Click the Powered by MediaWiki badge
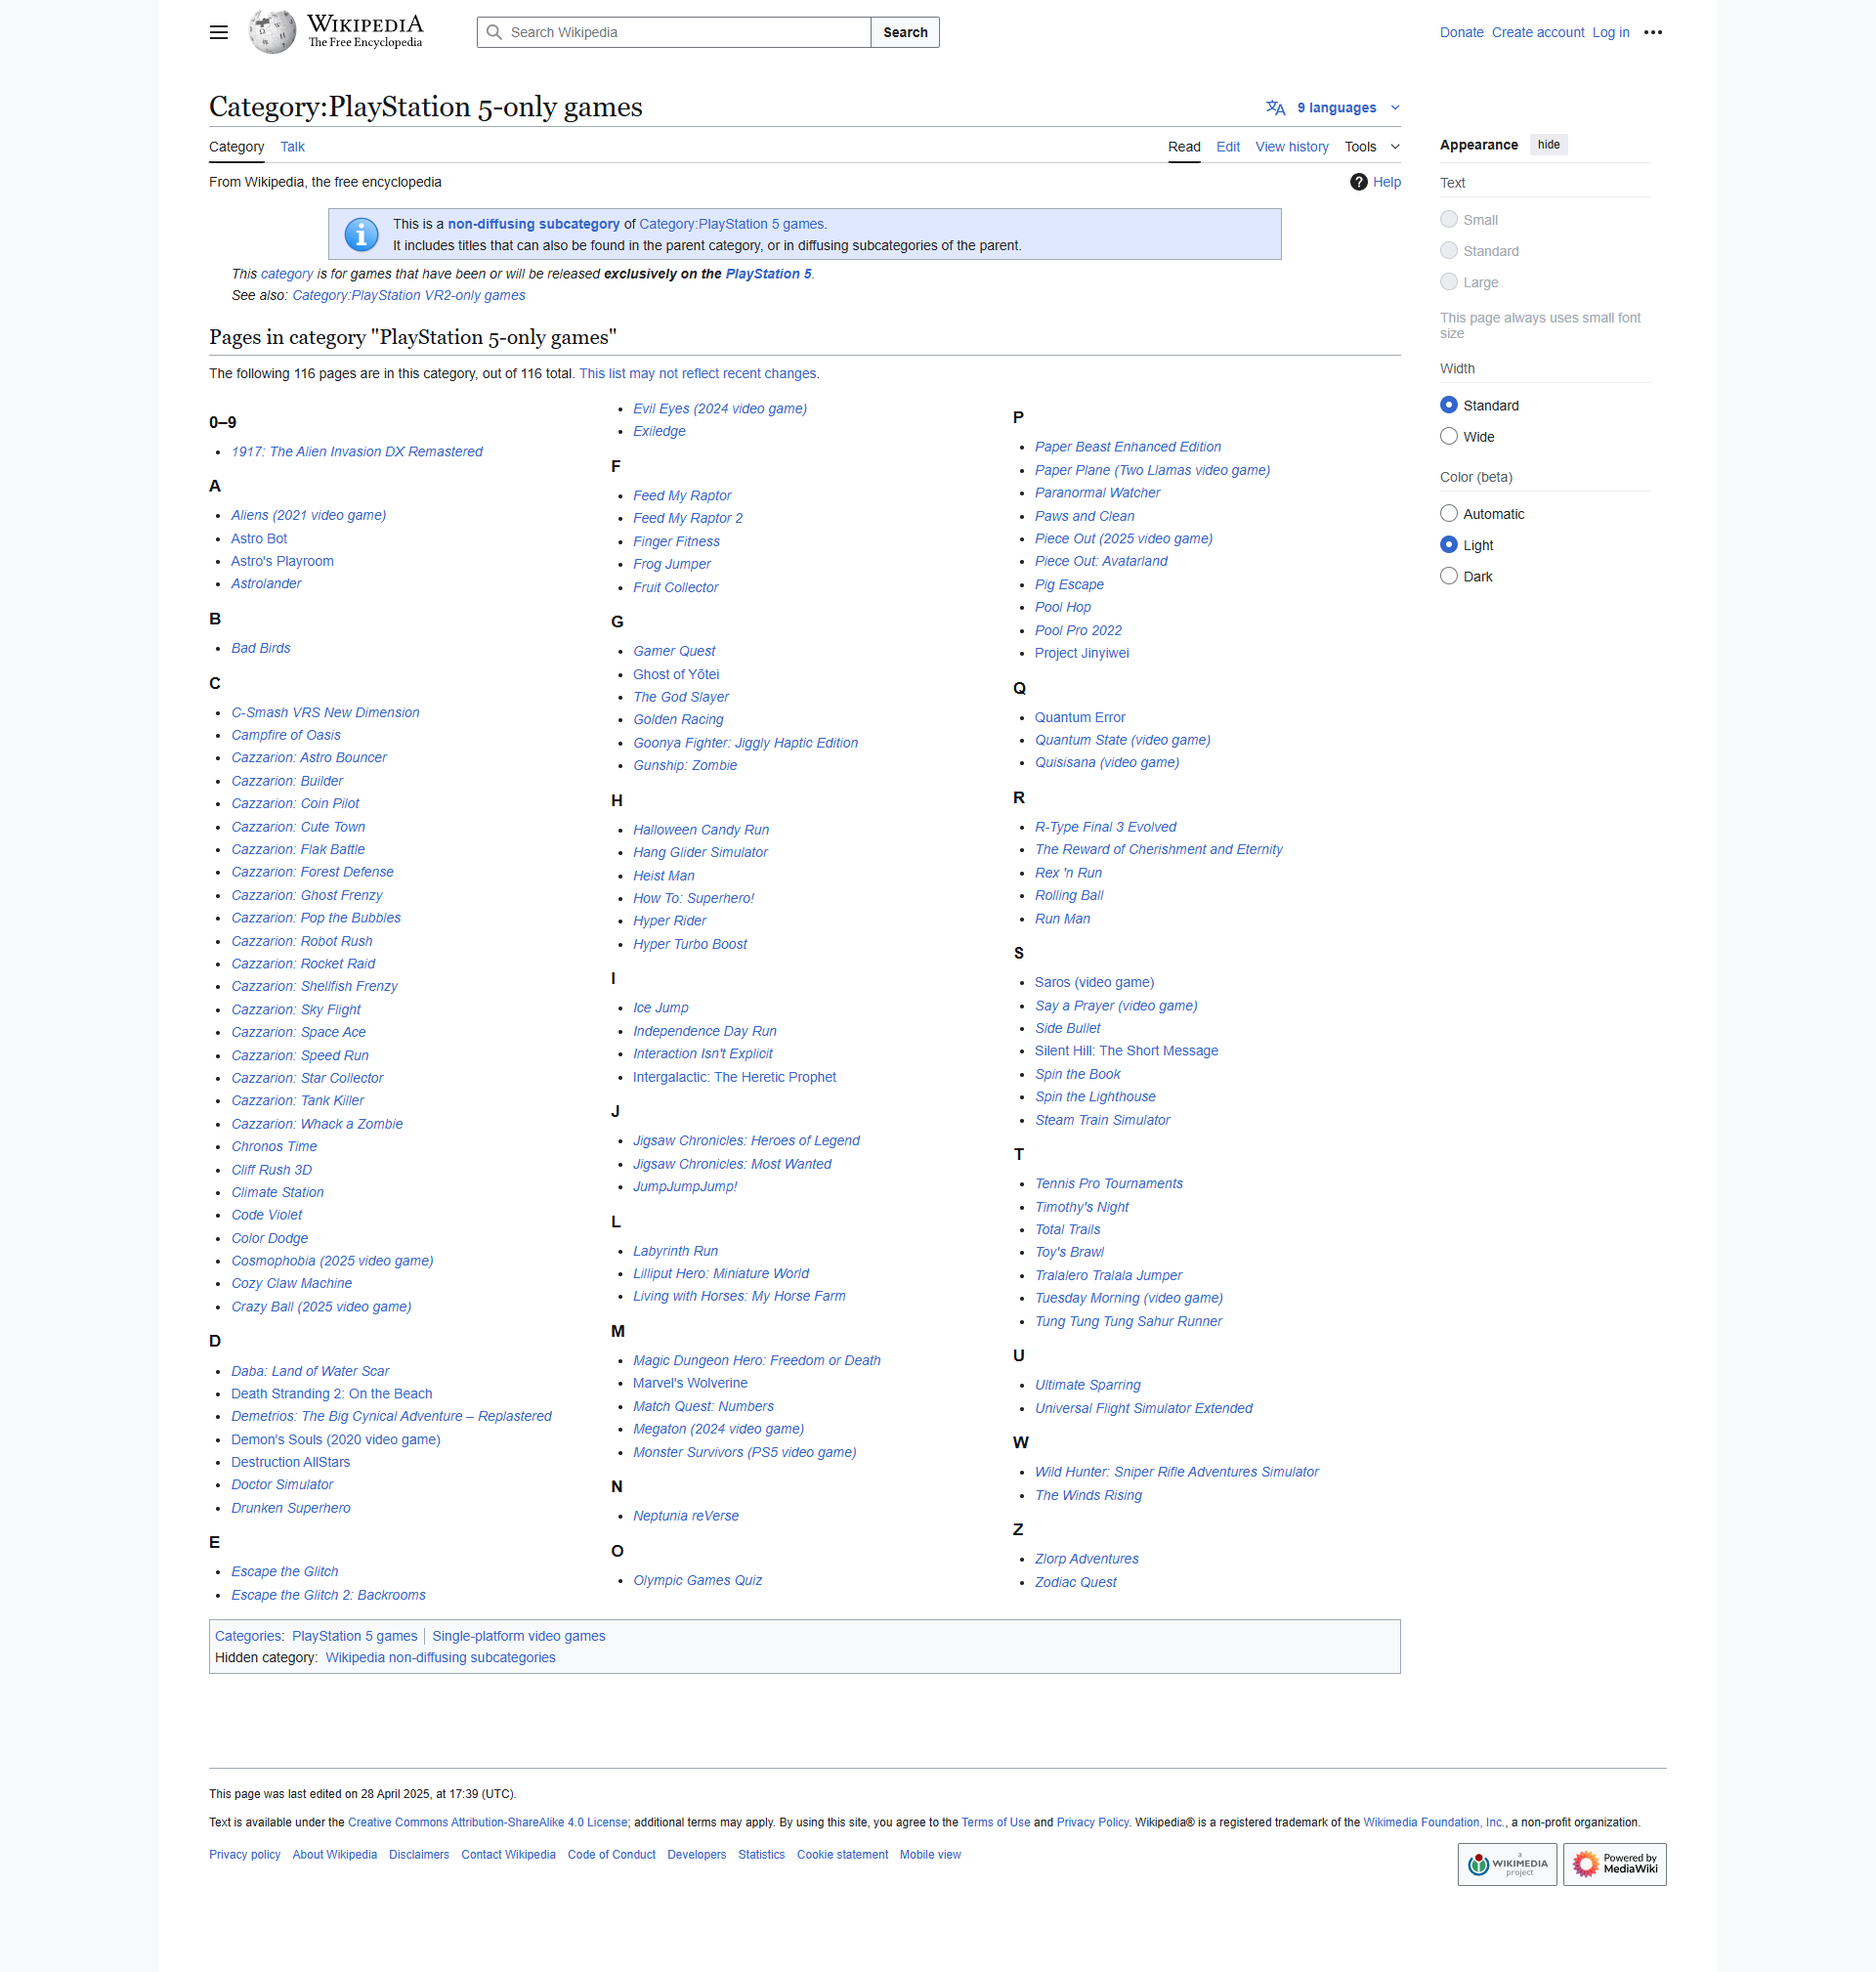Screen dimensions: 1876x1972 pos(1614,1864)
